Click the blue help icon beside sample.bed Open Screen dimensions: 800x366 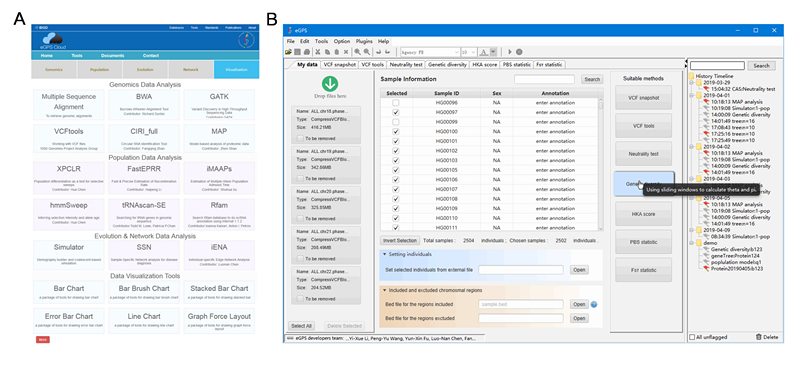(593, 305)
